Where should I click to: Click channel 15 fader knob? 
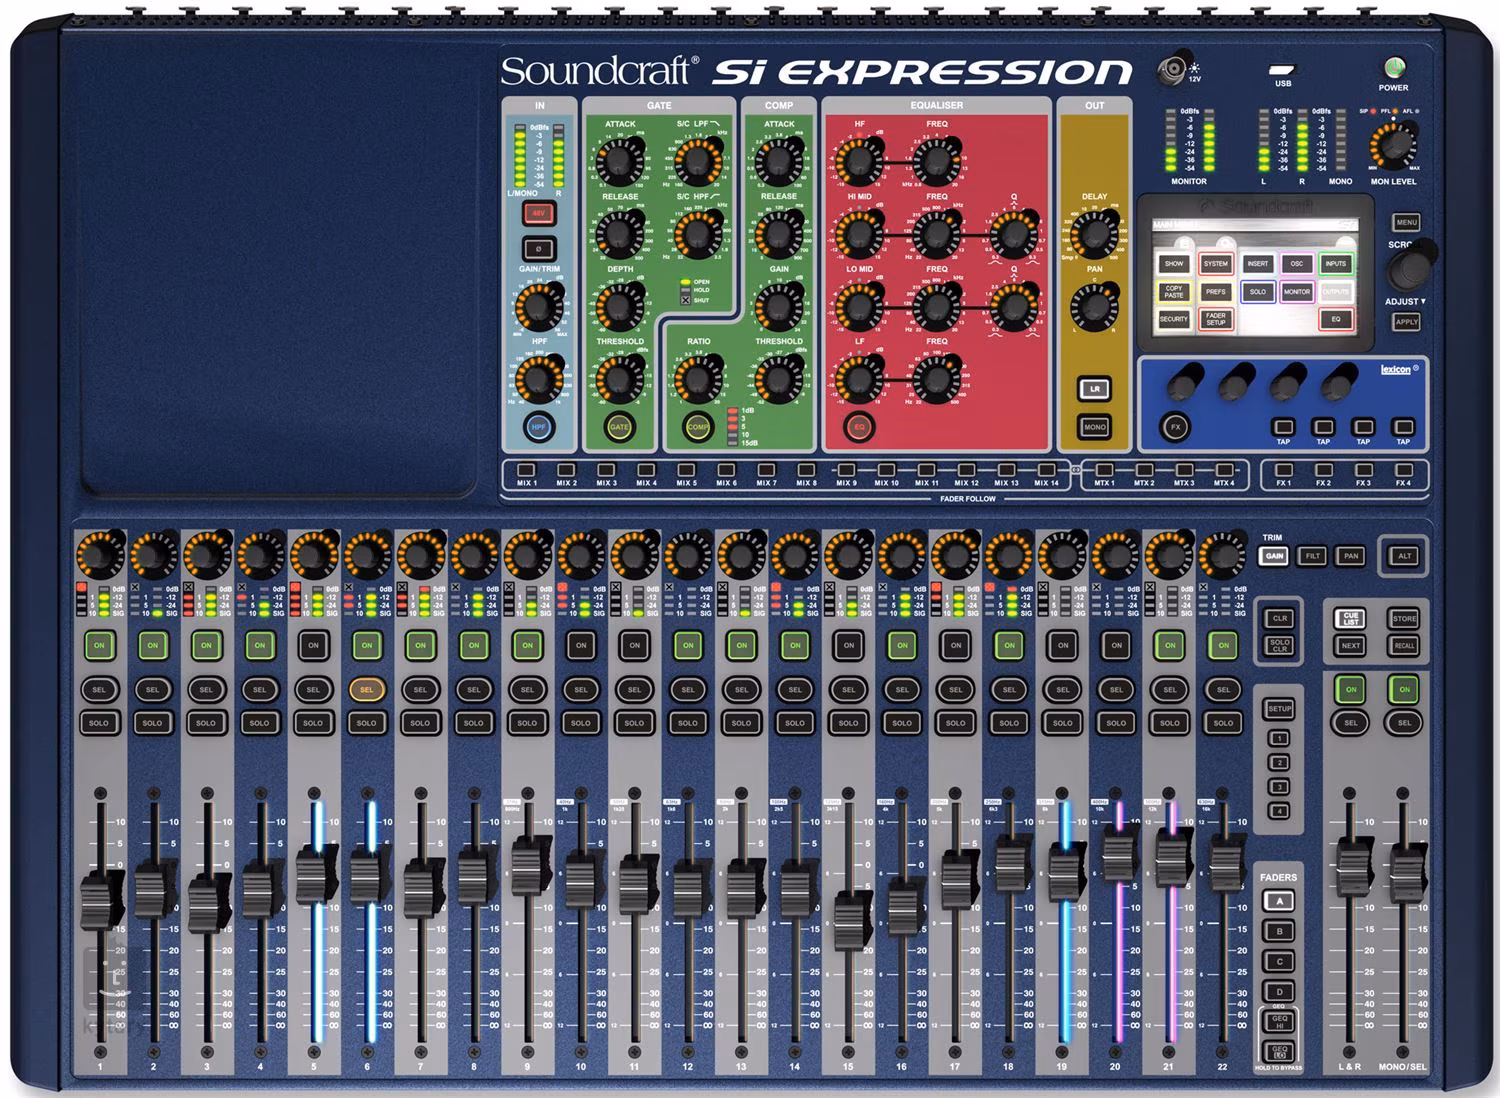click(x=848, y=920)
